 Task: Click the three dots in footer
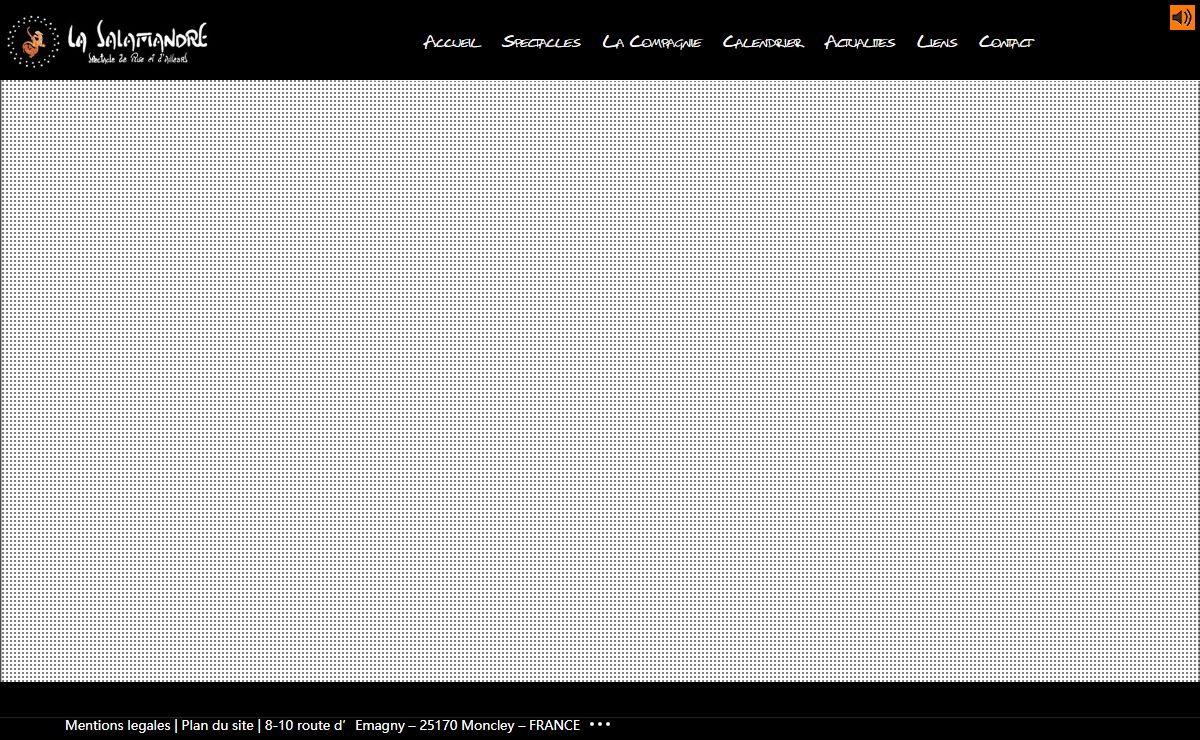click(600, 724)
